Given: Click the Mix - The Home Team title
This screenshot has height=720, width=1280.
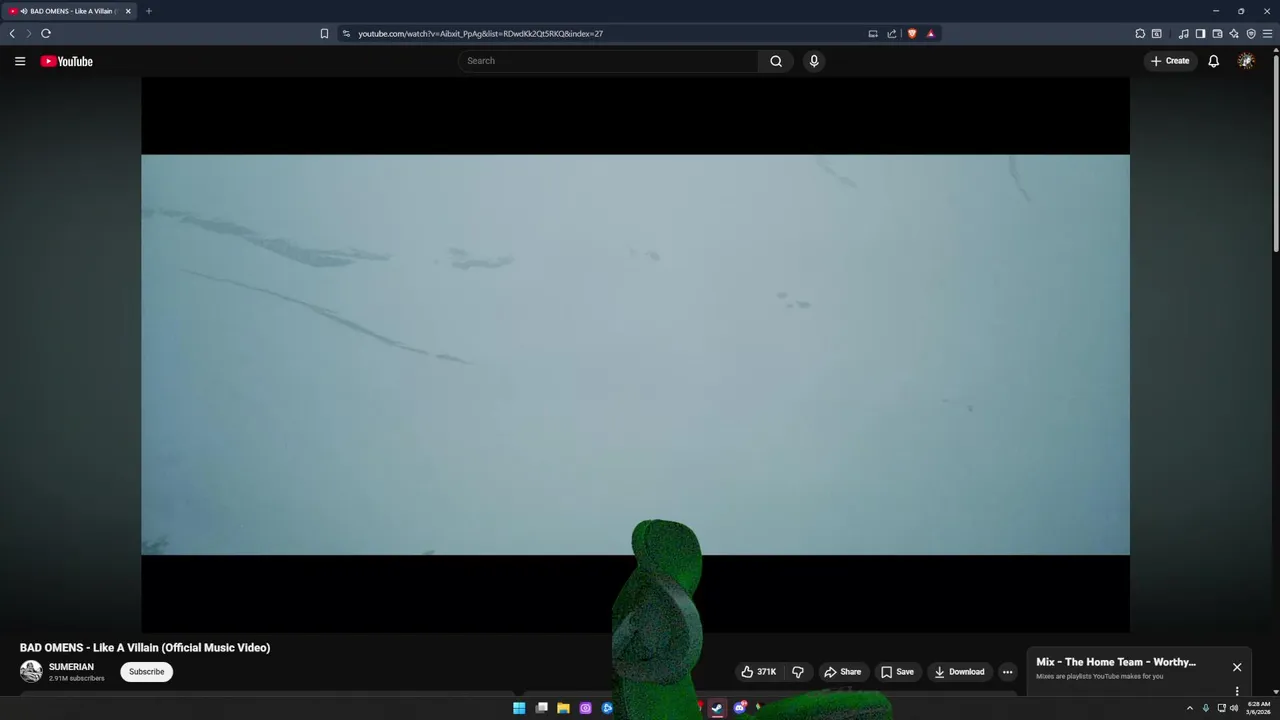Looking at the screenshot, I should pyautogui.click(x=1116, y=662).
